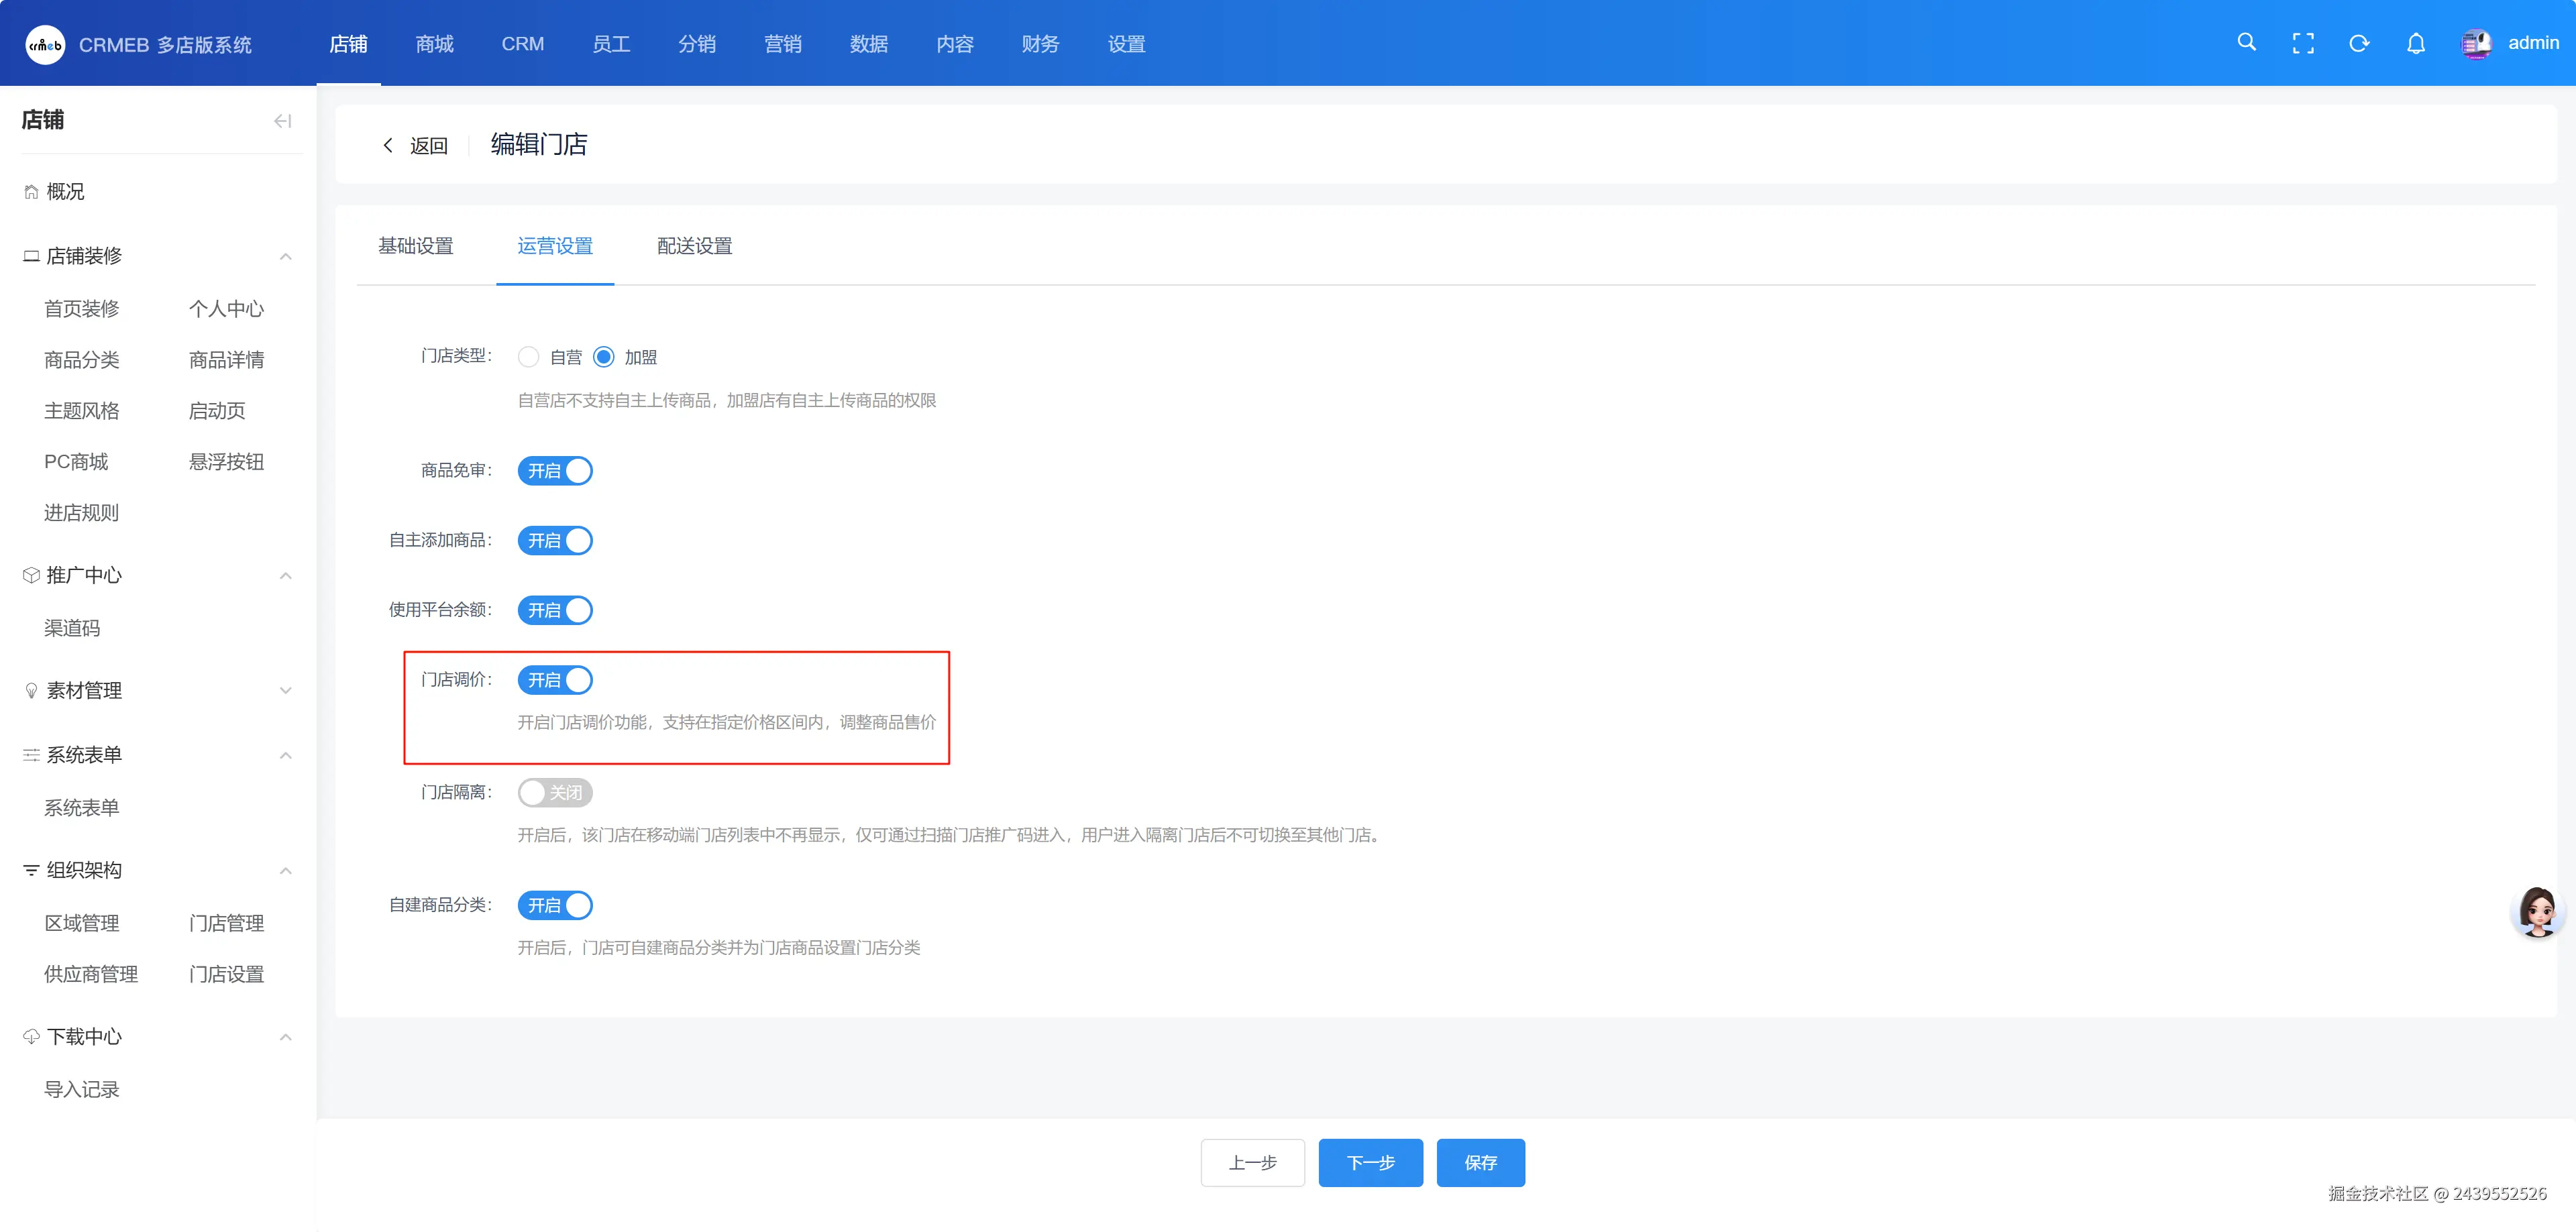This screenshot has height=1232, width=2576.
Task: Turn off the 商品免审 switch
Action: tap(555, 471)
